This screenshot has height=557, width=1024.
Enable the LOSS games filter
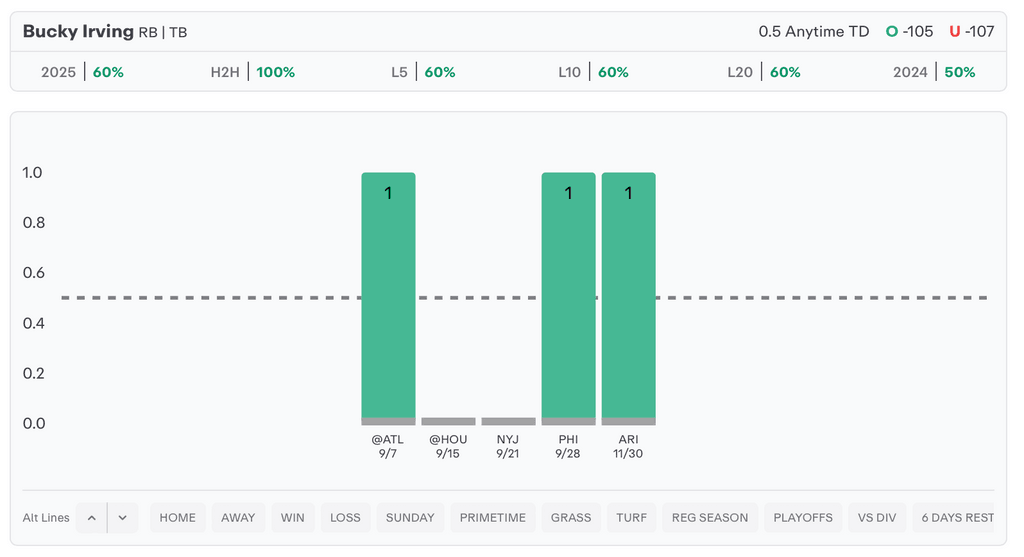345,517
